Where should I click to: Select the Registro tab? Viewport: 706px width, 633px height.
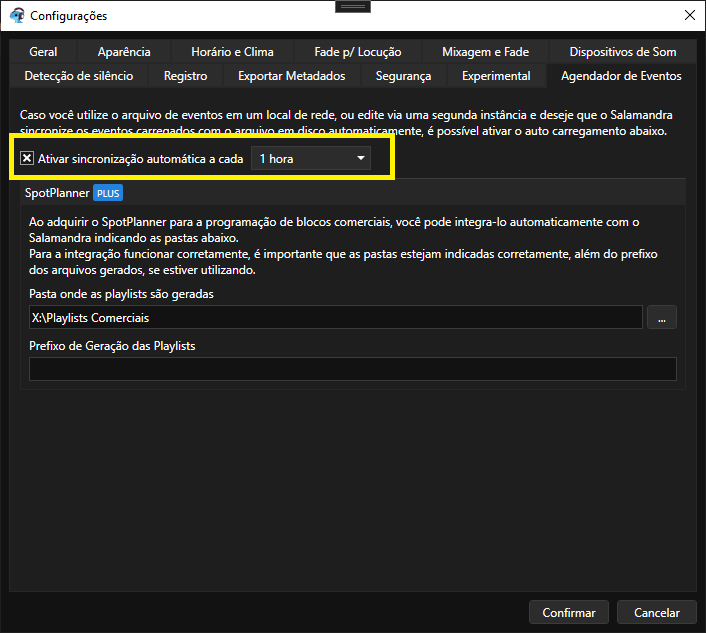pos(186,76)
